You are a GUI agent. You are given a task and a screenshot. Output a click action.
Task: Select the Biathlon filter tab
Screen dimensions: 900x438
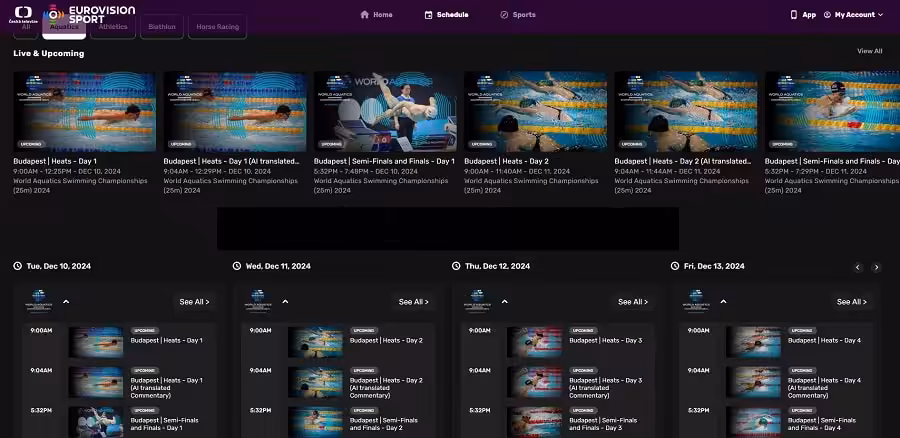pyautogui.click(x=162, y=27)
